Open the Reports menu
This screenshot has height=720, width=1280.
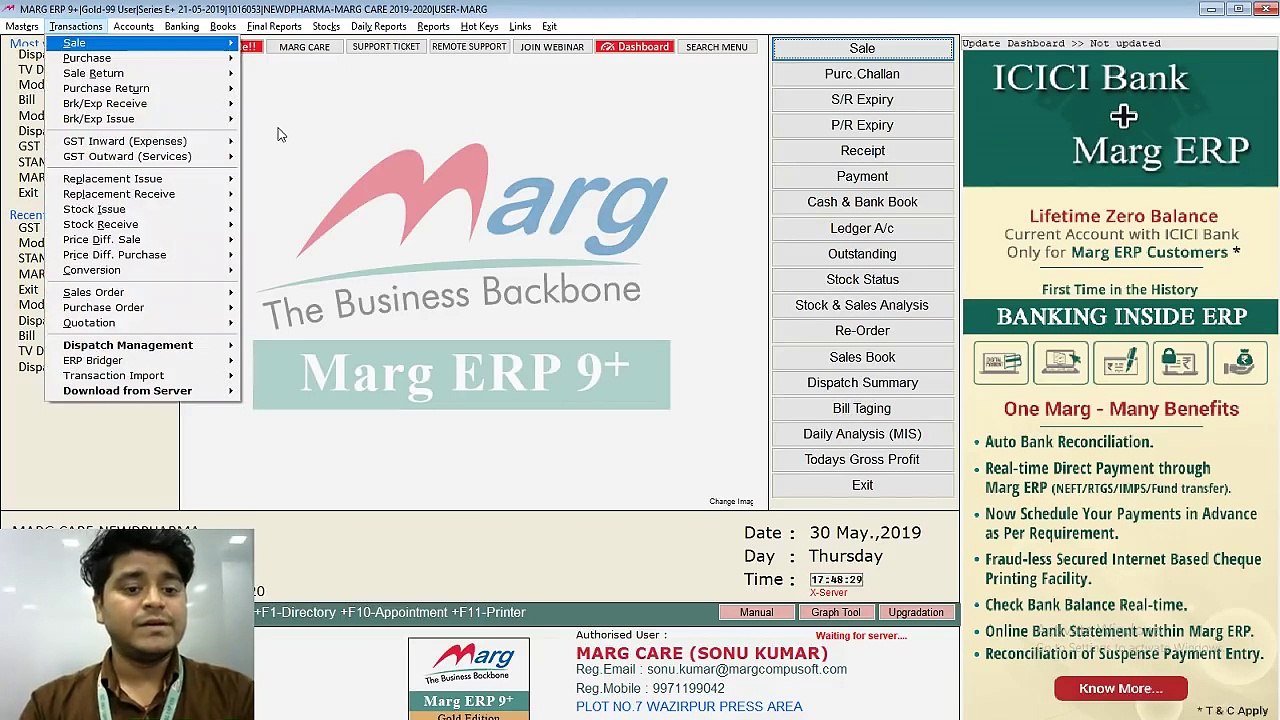point(433,26)
